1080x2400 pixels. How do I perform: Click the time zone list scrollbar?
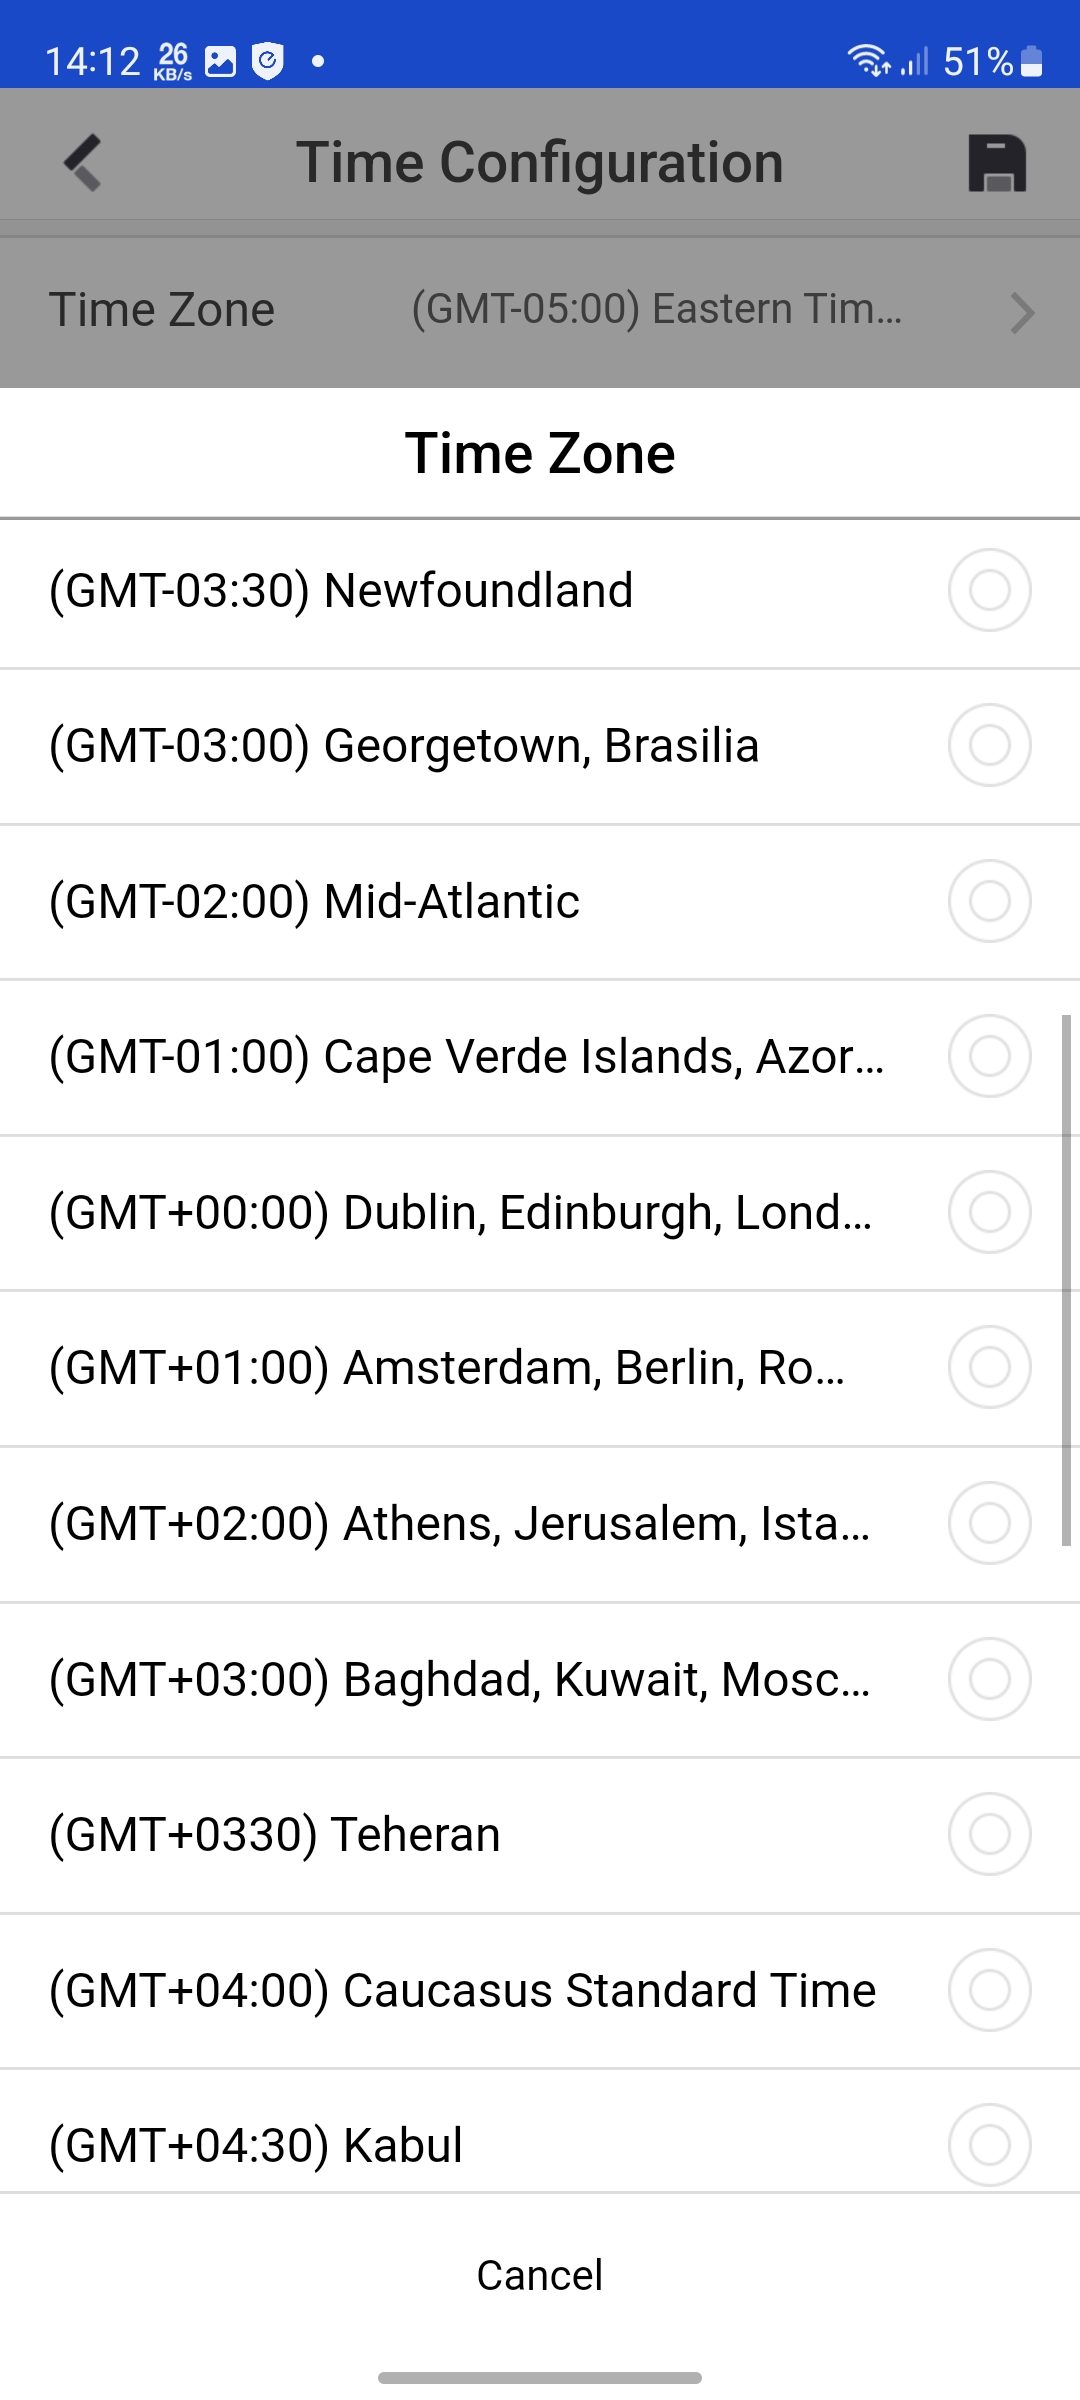pyautogui.click(x=1066, y=1280)
